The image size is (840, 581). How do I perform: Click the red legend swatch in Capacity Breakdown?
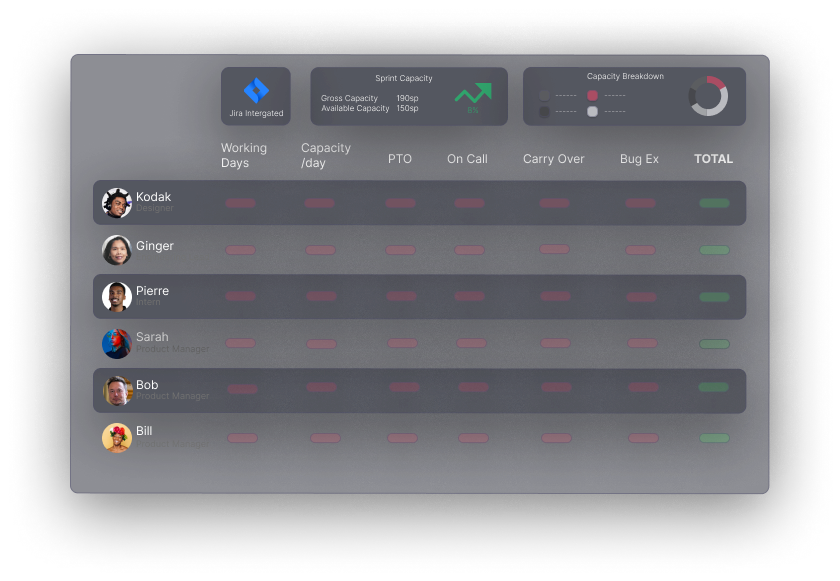[x=592, y=96]
